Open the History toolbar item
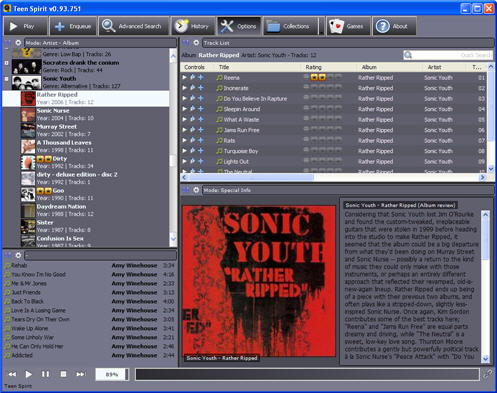 pyautogui.click(x=192, y=26)
